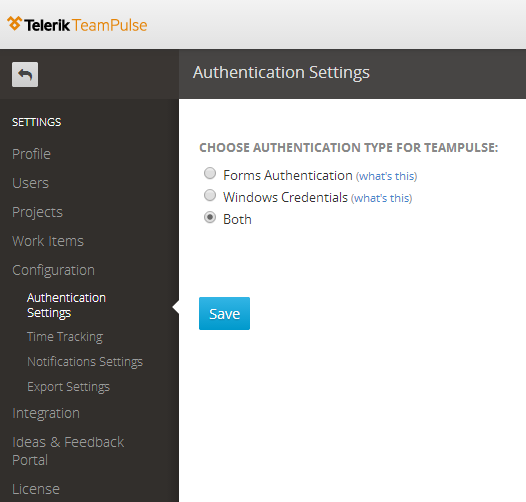Click the Telerik TeamPulse logo
The image size is (526, 502).
click(x=77, y=24)
